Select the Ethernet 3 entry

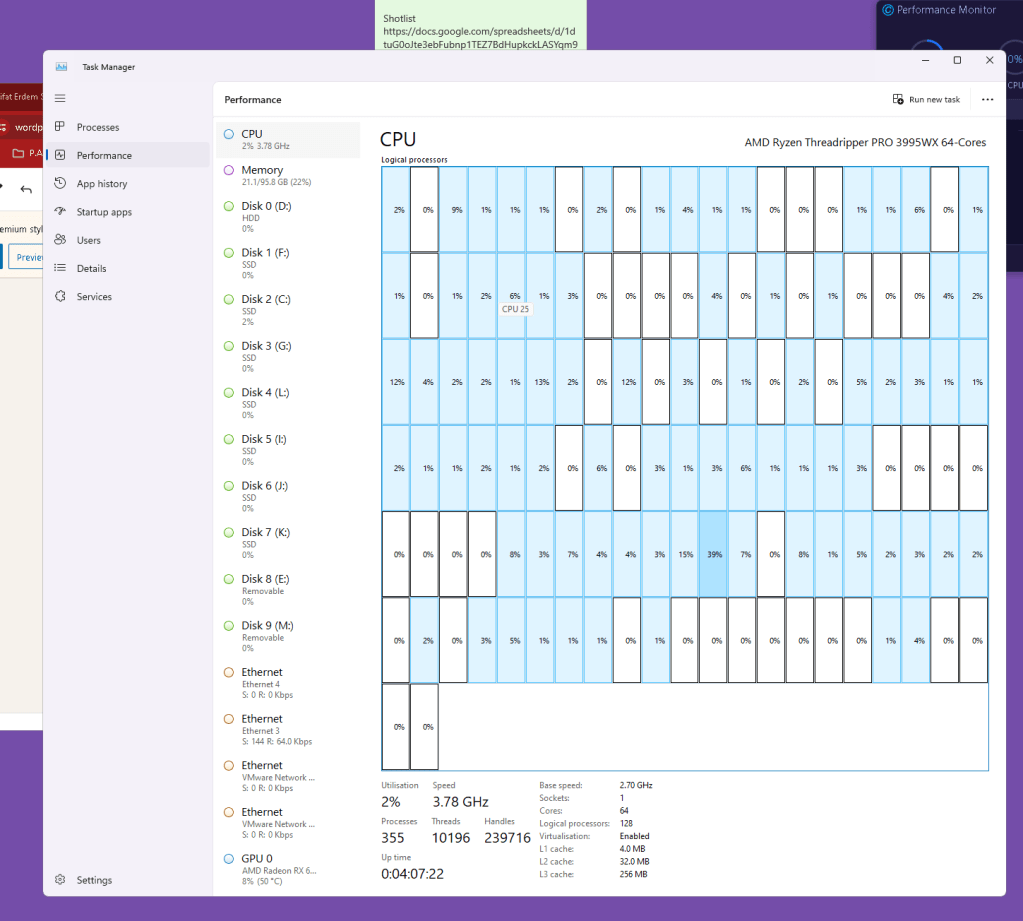click(288, 729)
